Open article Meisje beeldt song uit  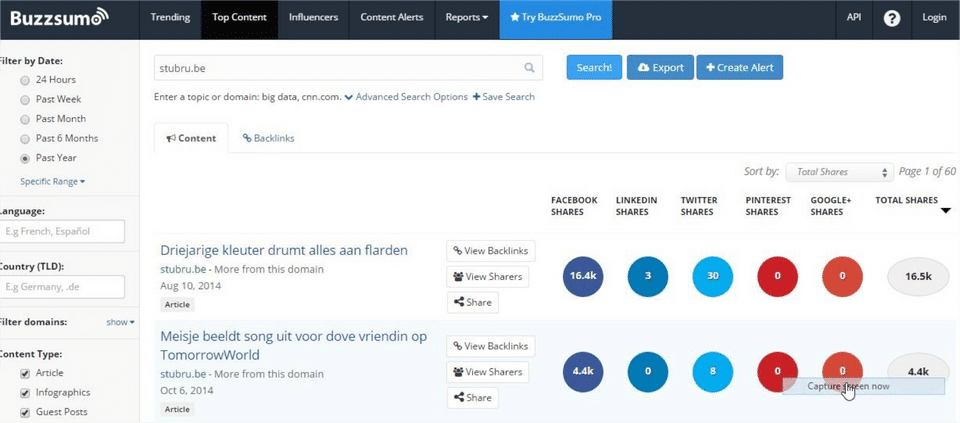tap(294, 345)
